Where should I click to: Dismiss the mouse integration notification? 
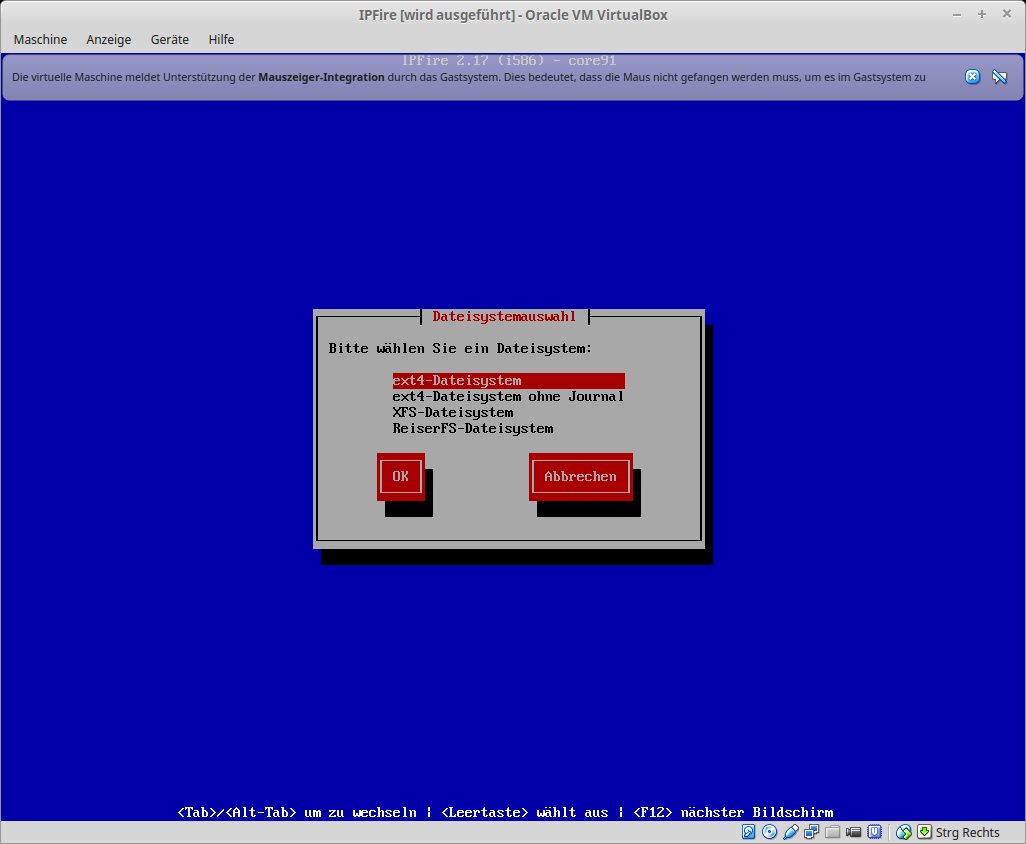click(972, 77)
